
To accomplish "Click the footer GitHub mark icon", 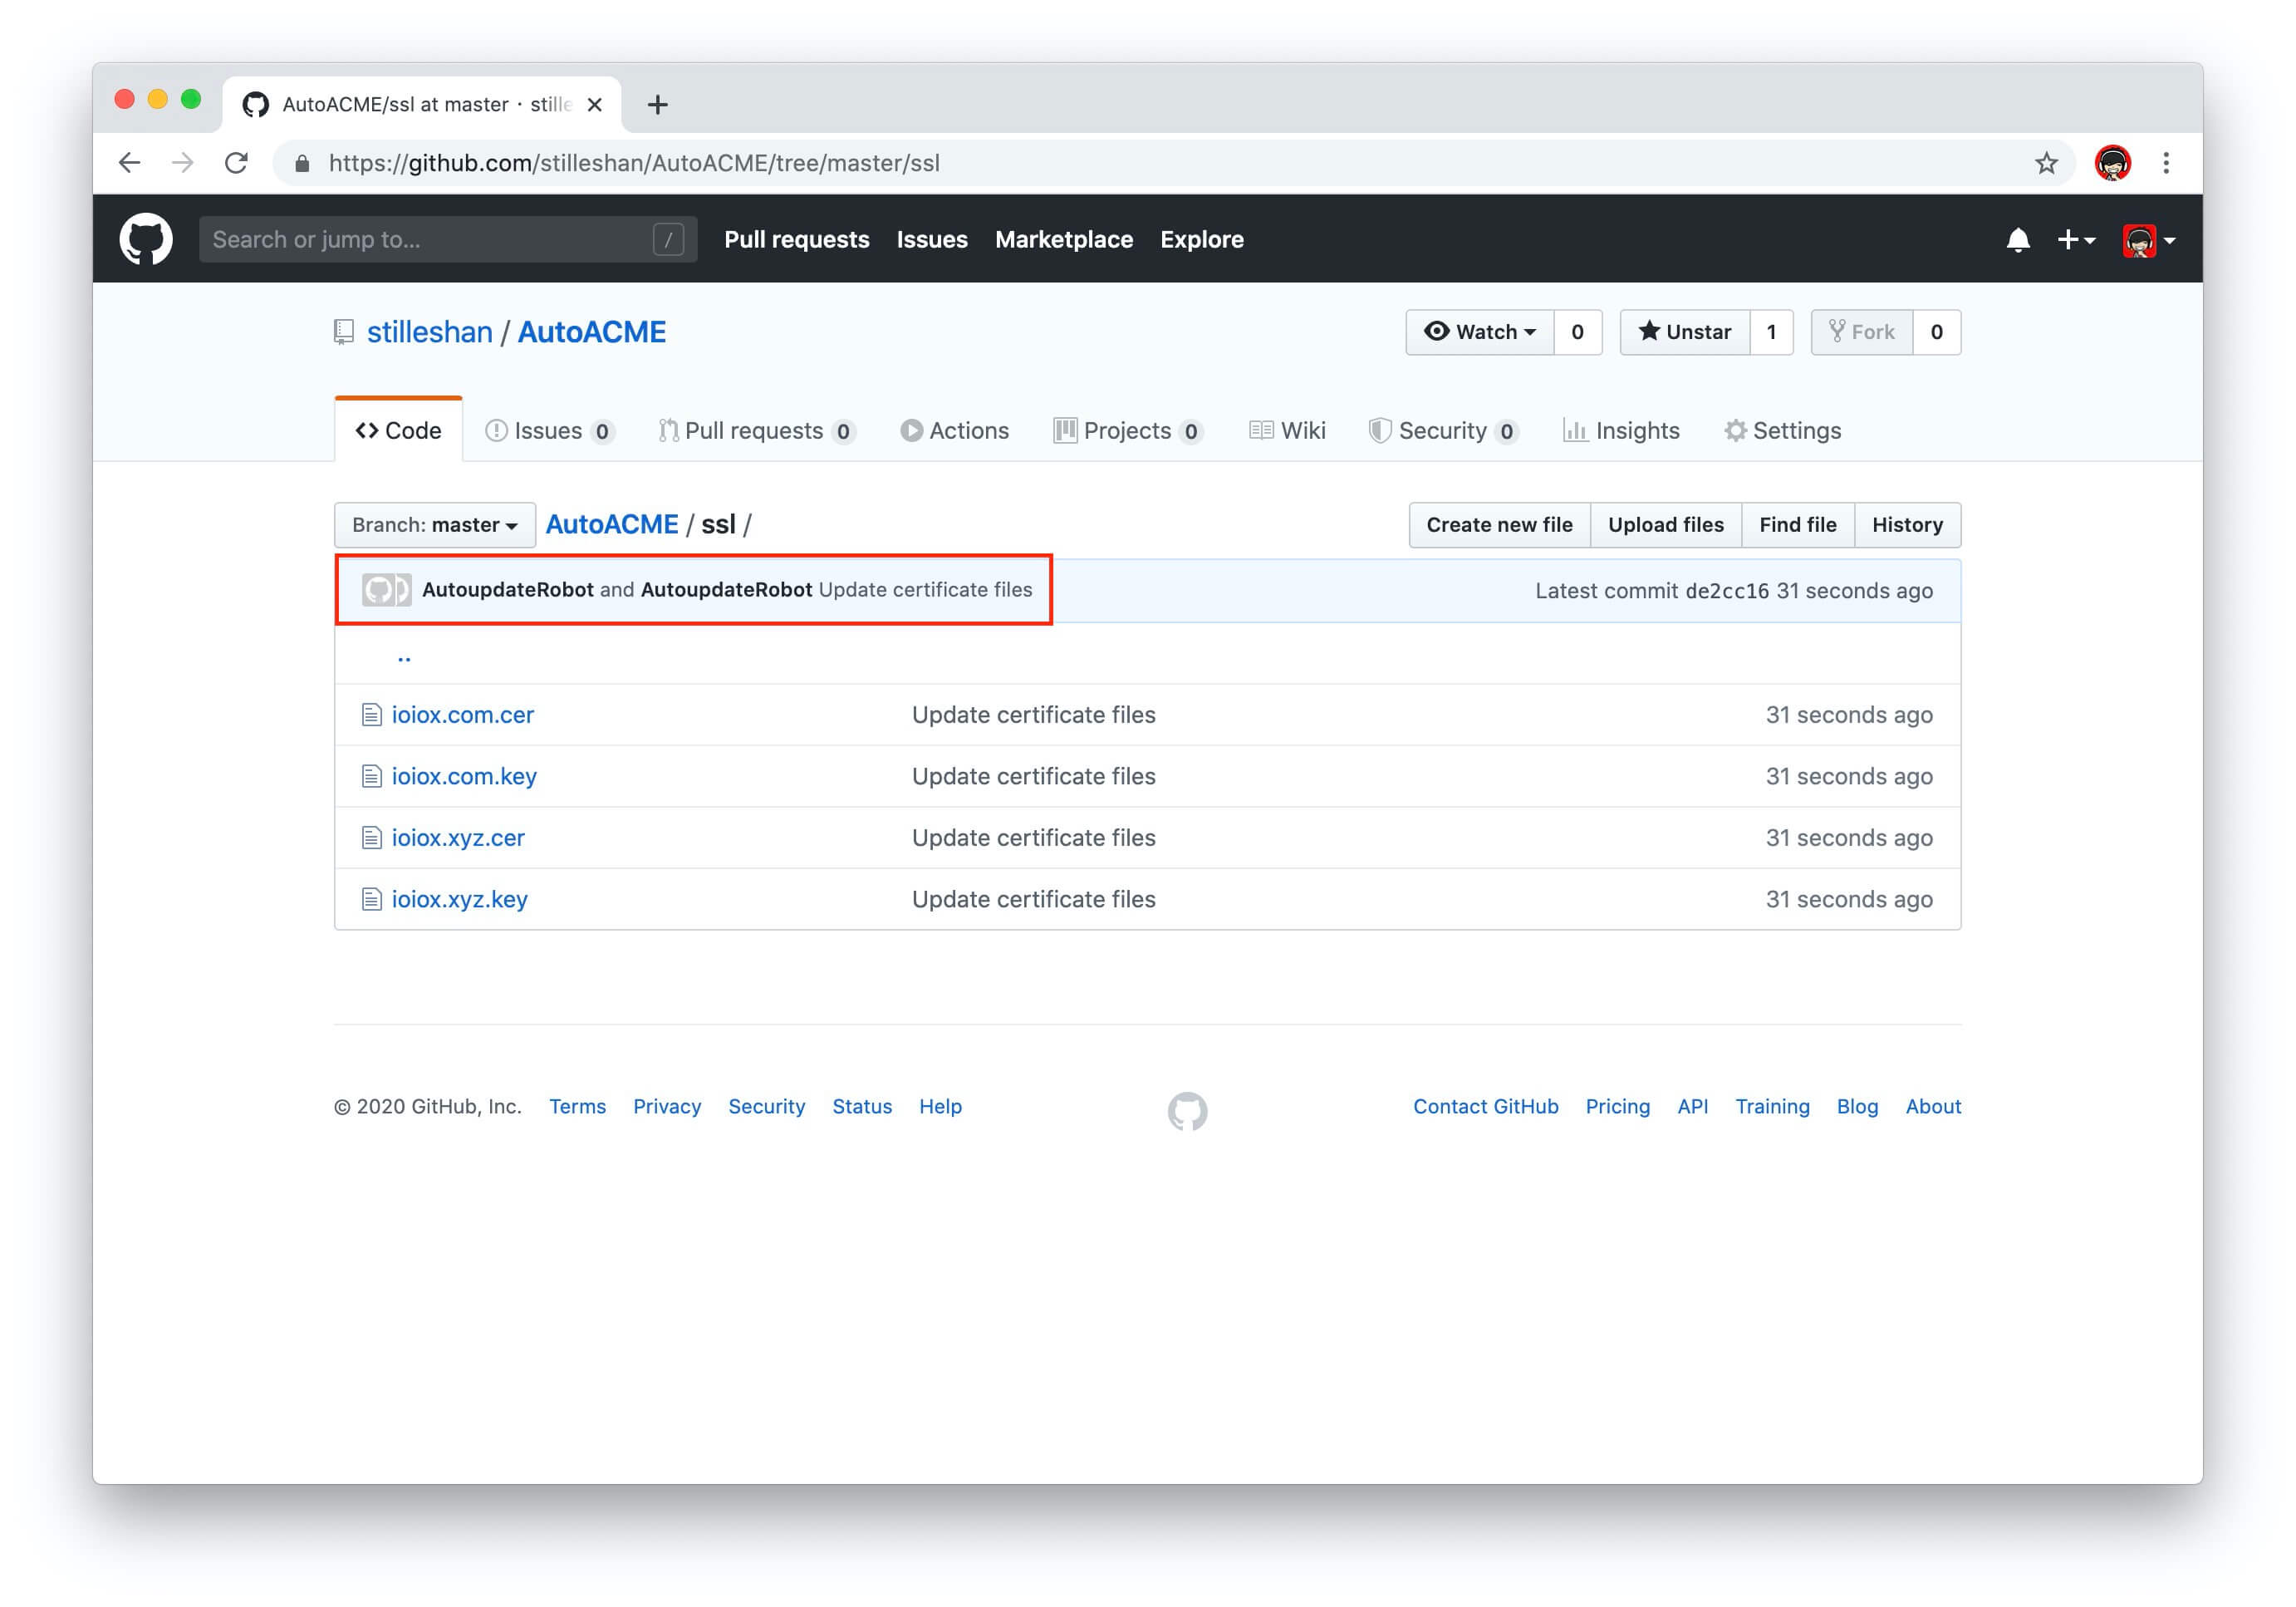I will pyautogui.click(x=1187, y=1111).
